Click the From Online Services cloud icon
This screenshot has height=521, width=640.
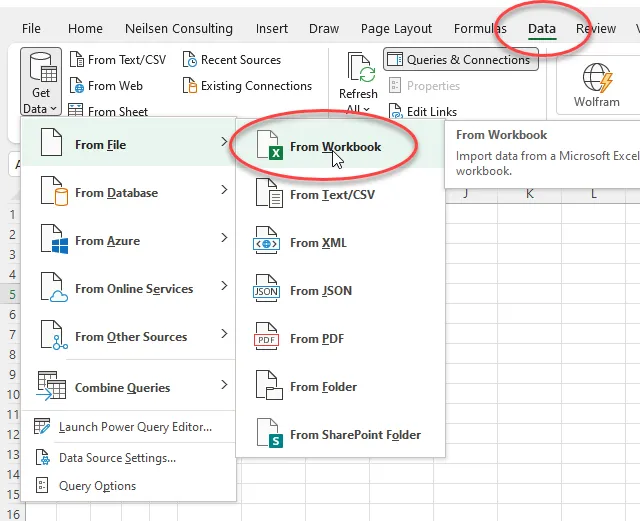click(54, 287)
